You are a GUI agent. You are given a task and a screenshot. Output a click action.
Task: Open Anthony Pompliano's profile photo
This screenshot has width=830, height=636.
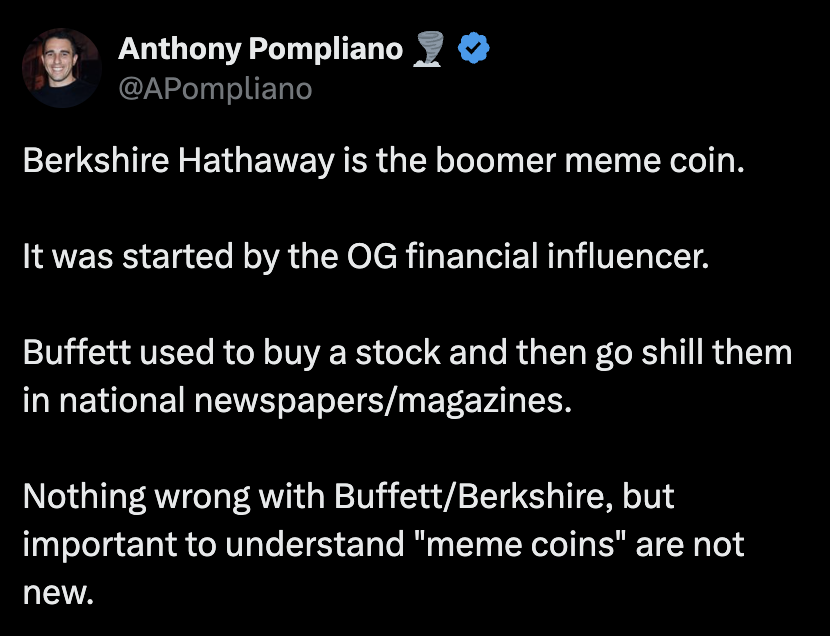tap(61, 68)
